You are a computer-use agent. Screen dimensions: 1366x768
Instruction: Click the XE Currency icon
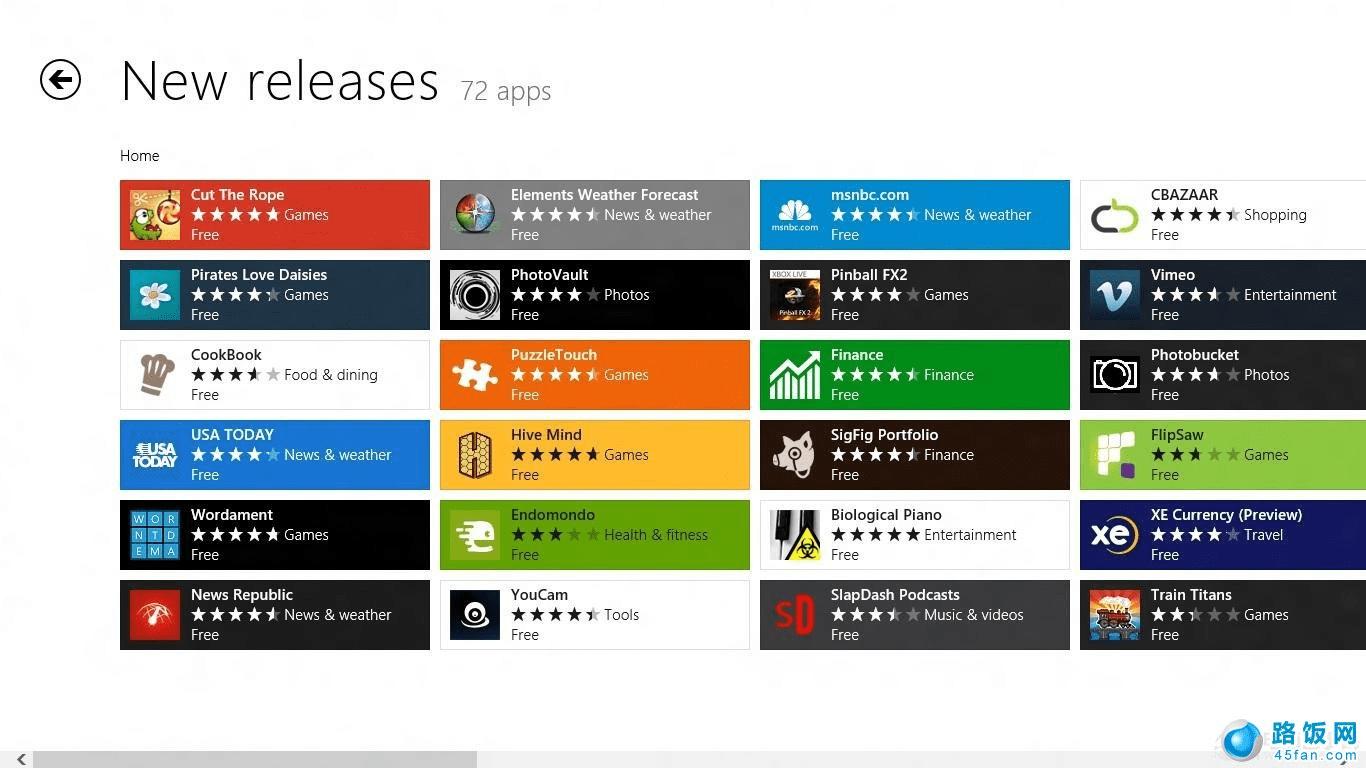coord(1114,534)
